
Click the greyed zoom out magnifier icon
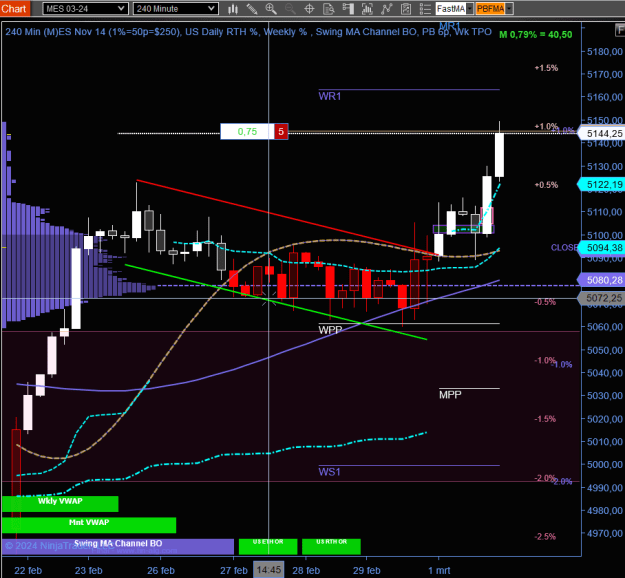(x=290, y=9)
